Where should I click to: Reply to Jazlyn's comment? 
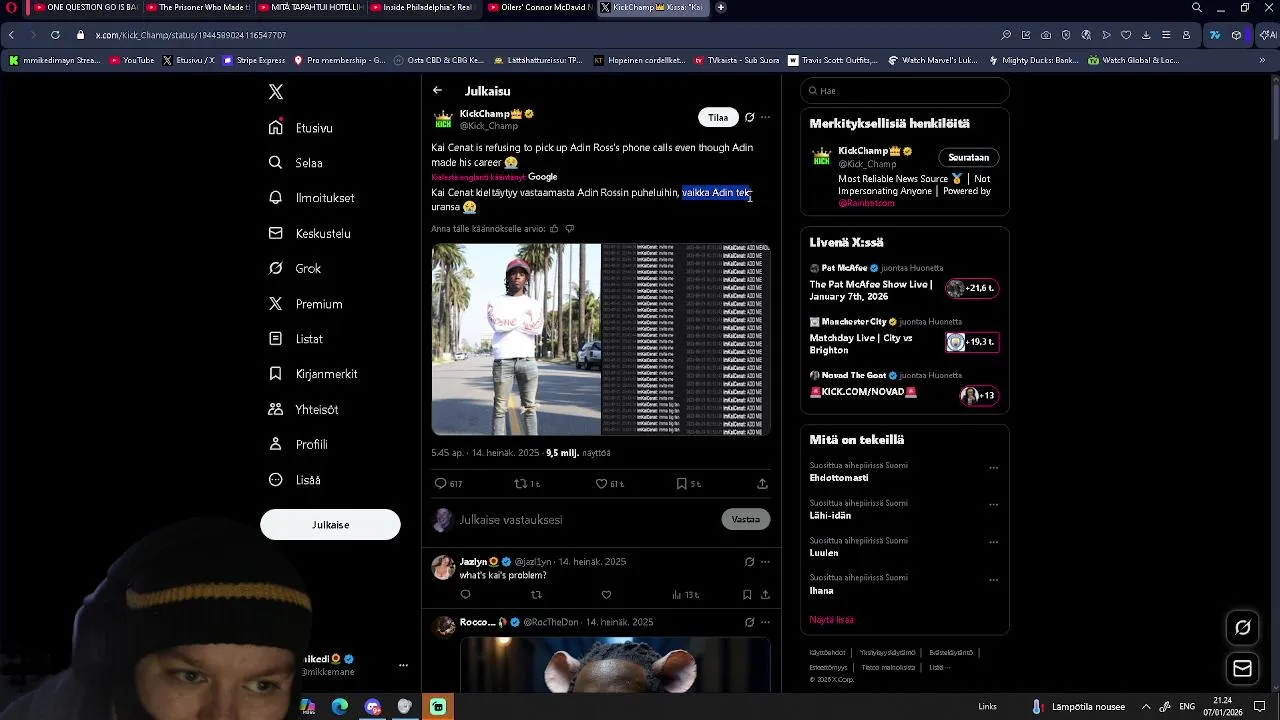[465, 595]
